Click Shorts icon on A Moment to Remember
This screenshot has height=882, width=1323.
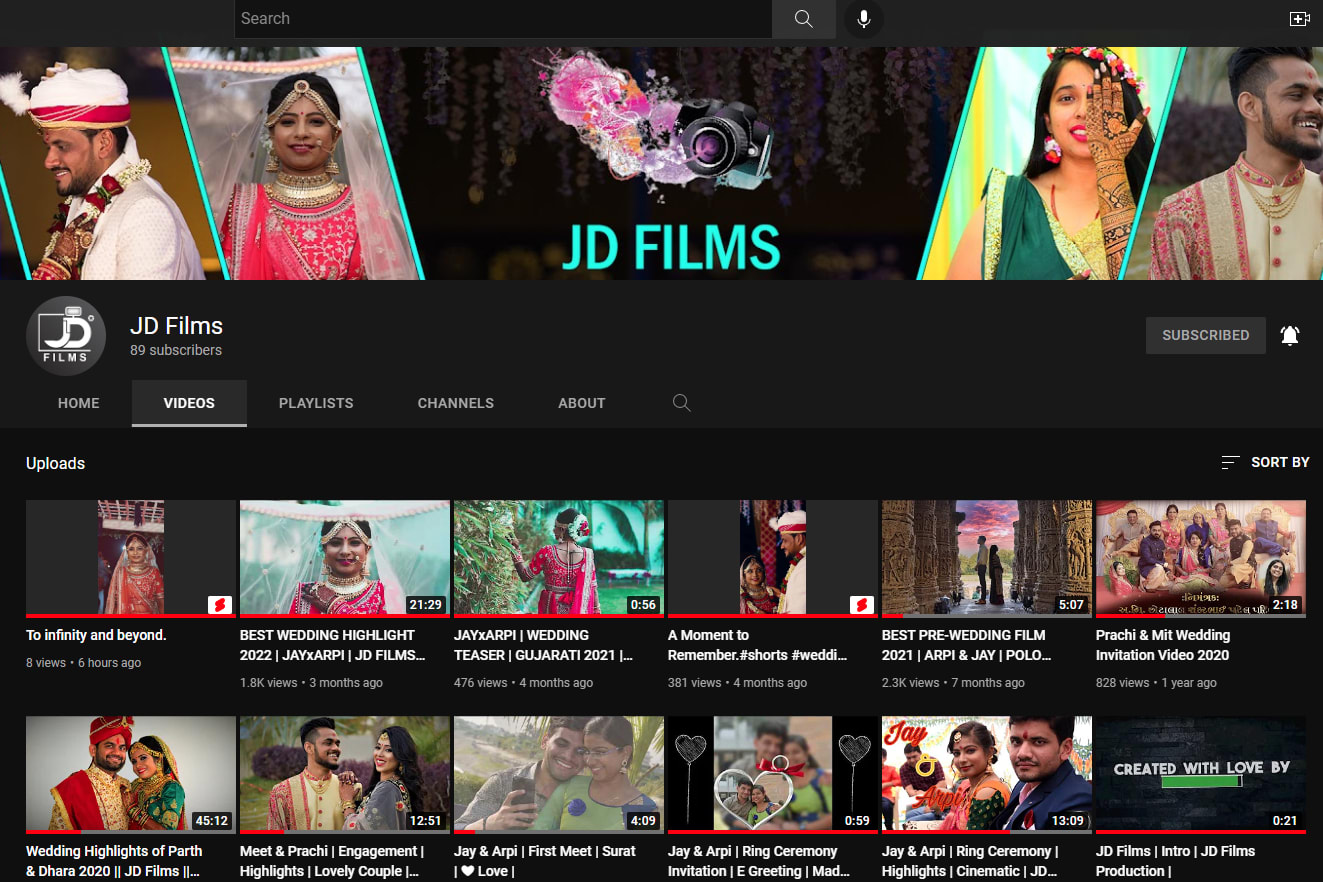point(861,604)
